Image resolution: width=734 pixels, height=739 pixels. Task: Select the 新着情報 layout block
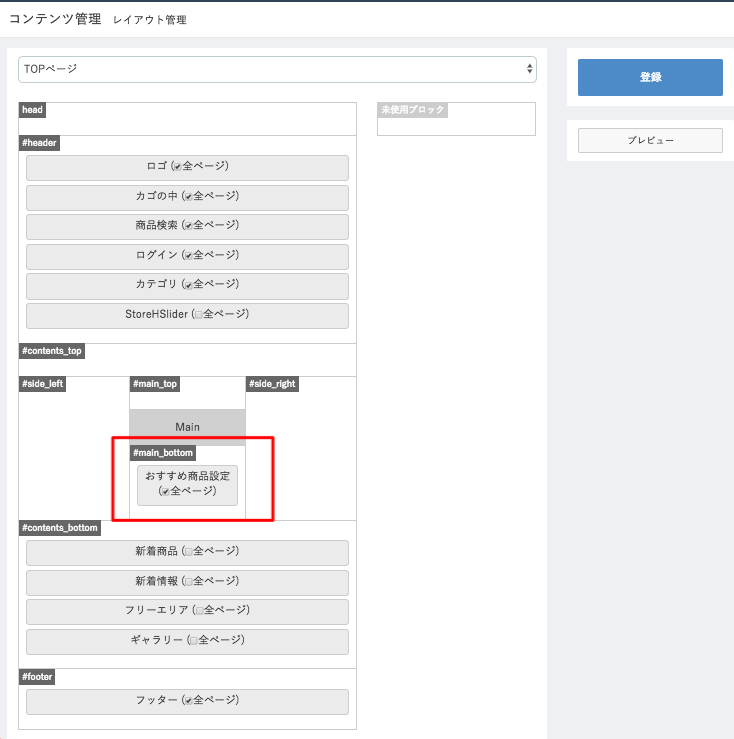click(x=187, y=583)
